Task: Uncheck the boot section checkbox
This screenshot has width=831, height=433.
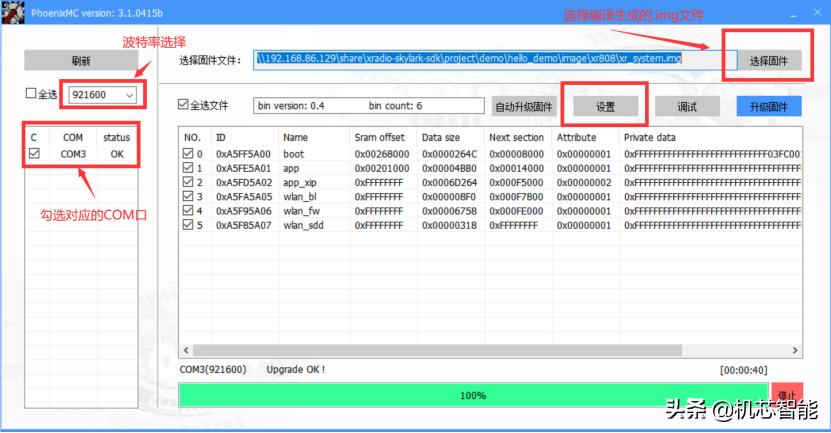Action: point(188,153)
